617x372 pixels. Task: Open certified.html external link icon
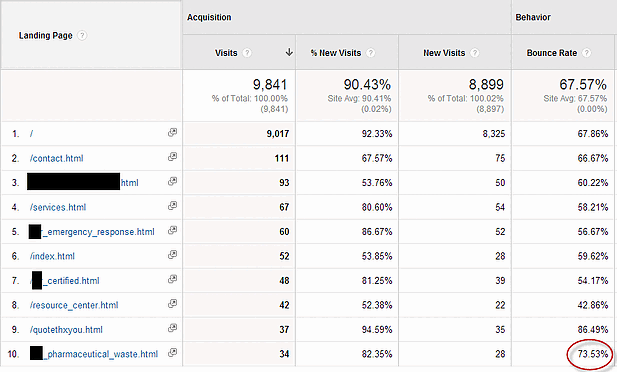click(172, 279)
